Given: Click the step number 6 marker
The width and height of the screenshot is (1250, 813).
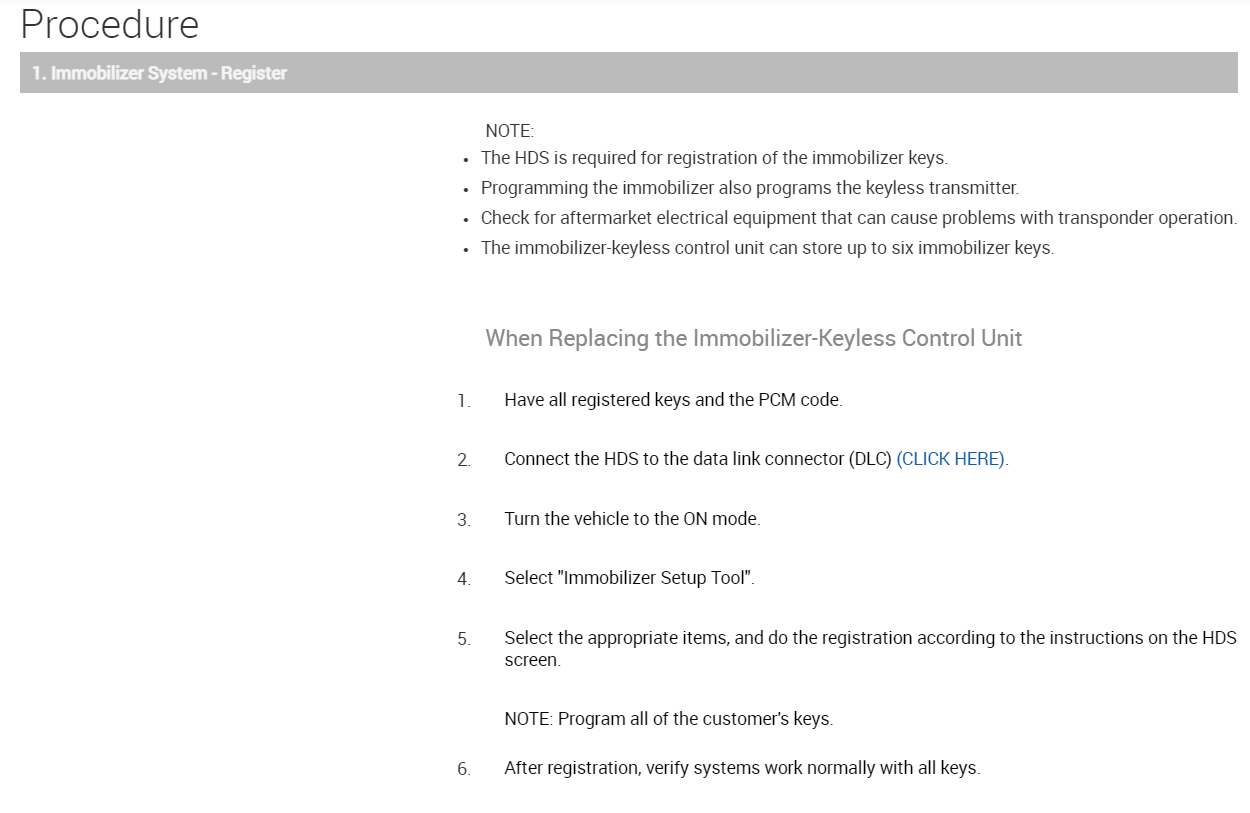Looking at the screenshot, I should click(464, 770).
